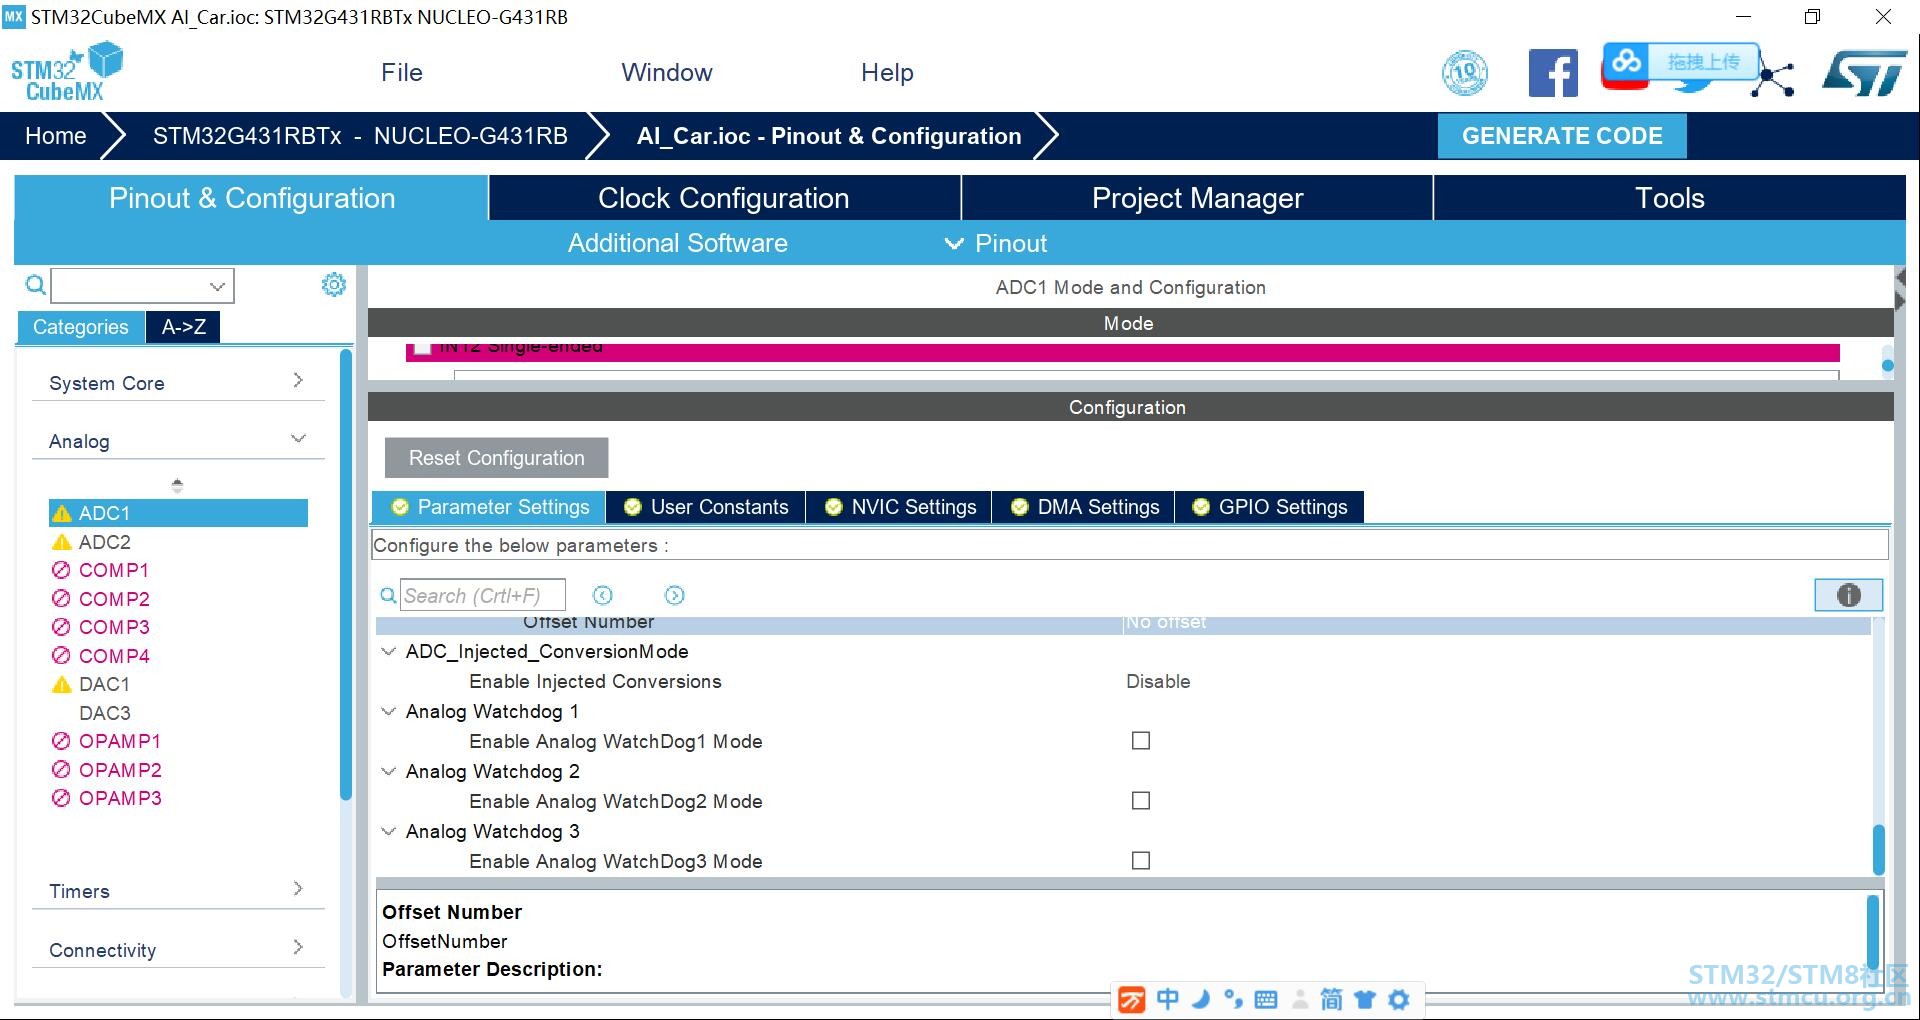
Task: Open input method toolbox gear icon
Action: [x=1399, y=999]
